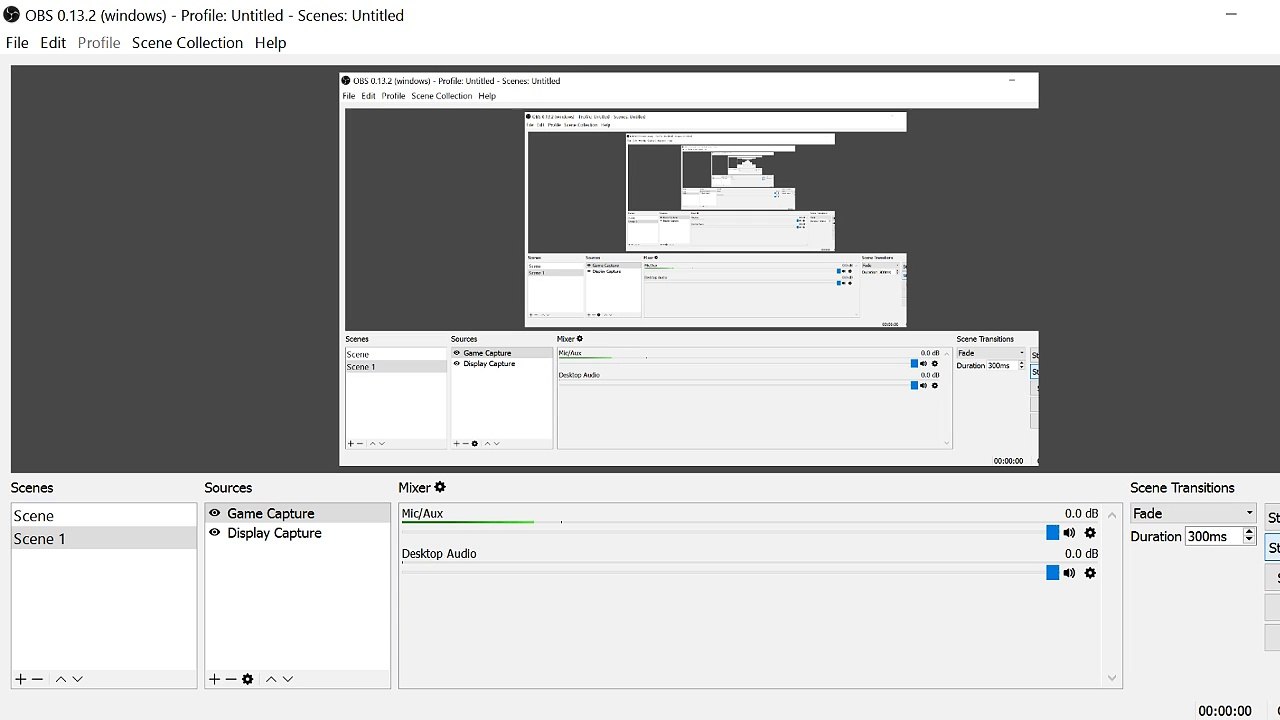Open the Profile menu
Viewport: 1280px width, 720px height.
(99, 43)
